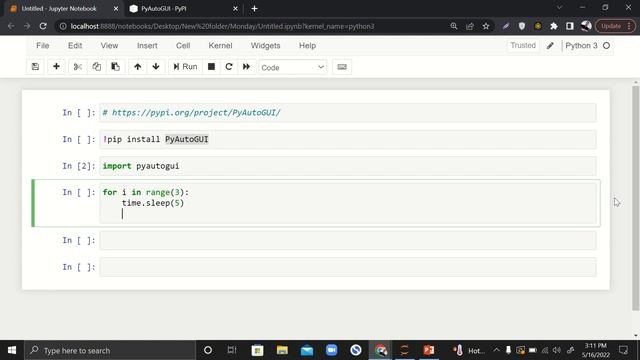Open the Widgets menu
Image resolution: width=640 pixels, height=360 pixels.
265,46
